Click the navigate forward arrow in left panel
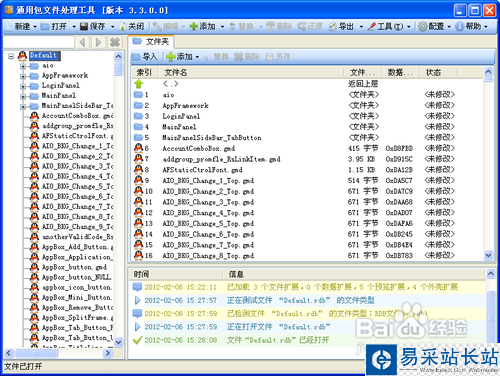 (98, 42)
